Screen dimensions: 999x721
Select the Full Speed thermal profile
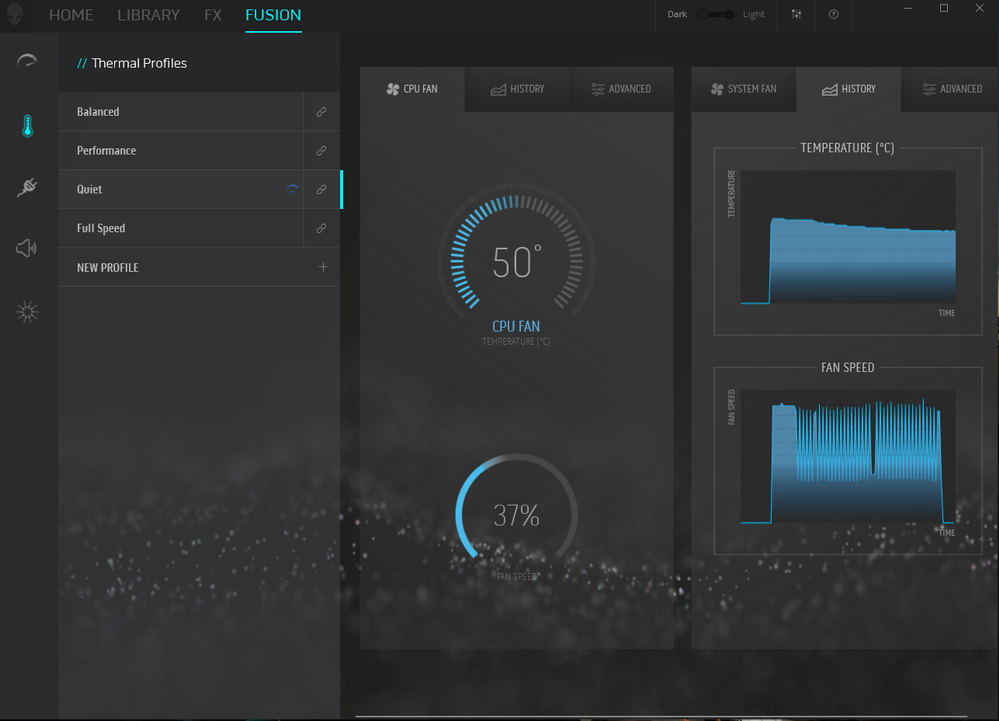pyautogui.click(x=181, y=228)
